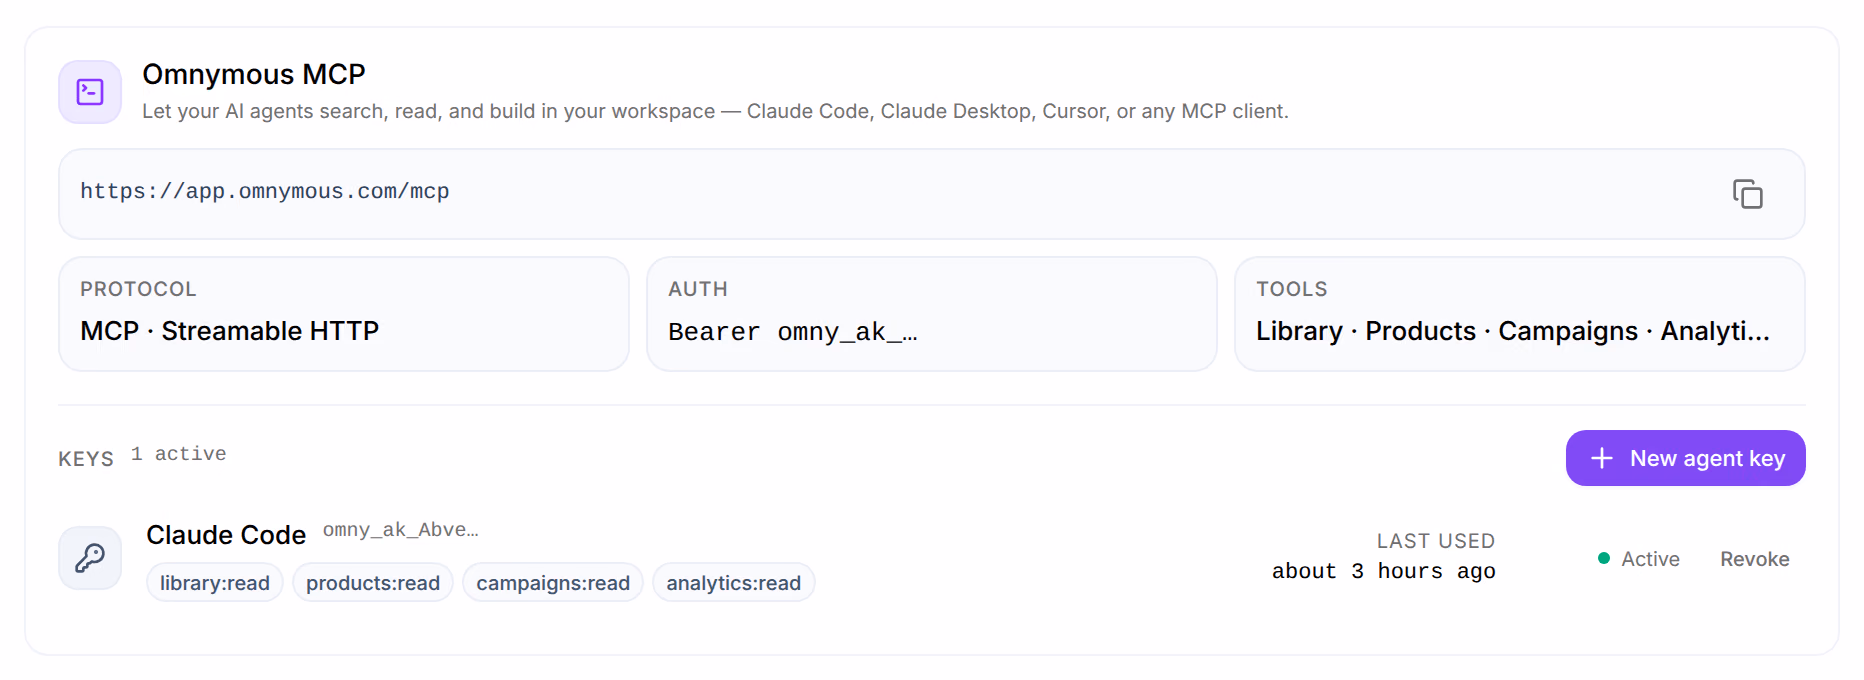Open the AUTH card
Screen dimensions: 1864x680
coord(931,314)
